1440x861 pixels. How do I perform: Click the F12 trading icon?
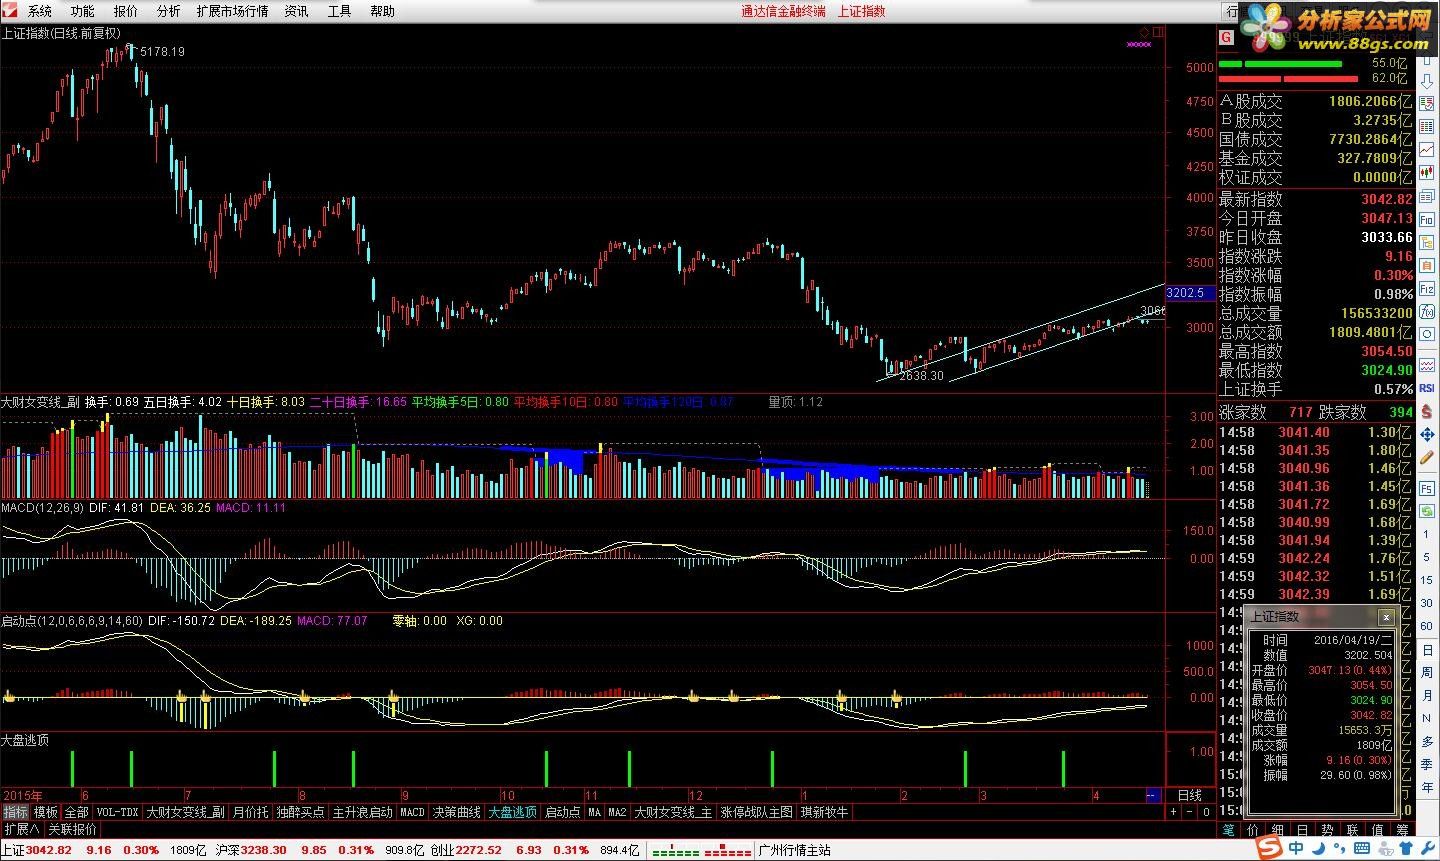pos(1427,289)
